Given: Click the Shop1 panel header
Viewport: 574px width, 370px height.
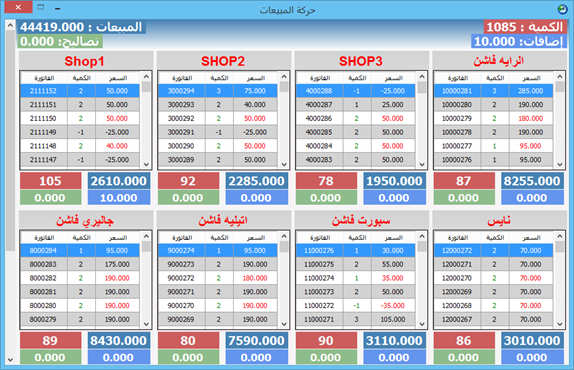Looking at the screenshot, I should coord(86,61).
